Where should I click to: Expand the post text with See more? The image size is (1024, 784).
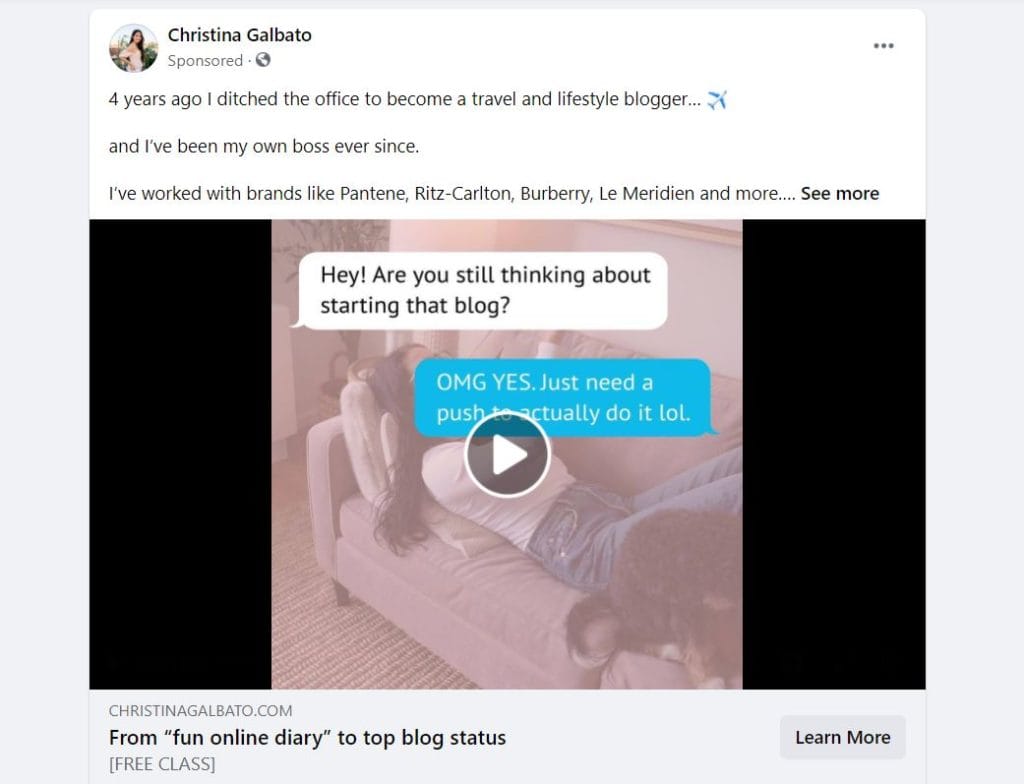coord(839,193)
